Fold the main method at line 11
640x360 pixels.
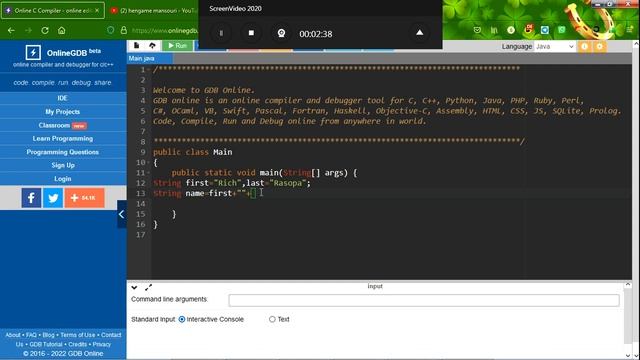149,173
